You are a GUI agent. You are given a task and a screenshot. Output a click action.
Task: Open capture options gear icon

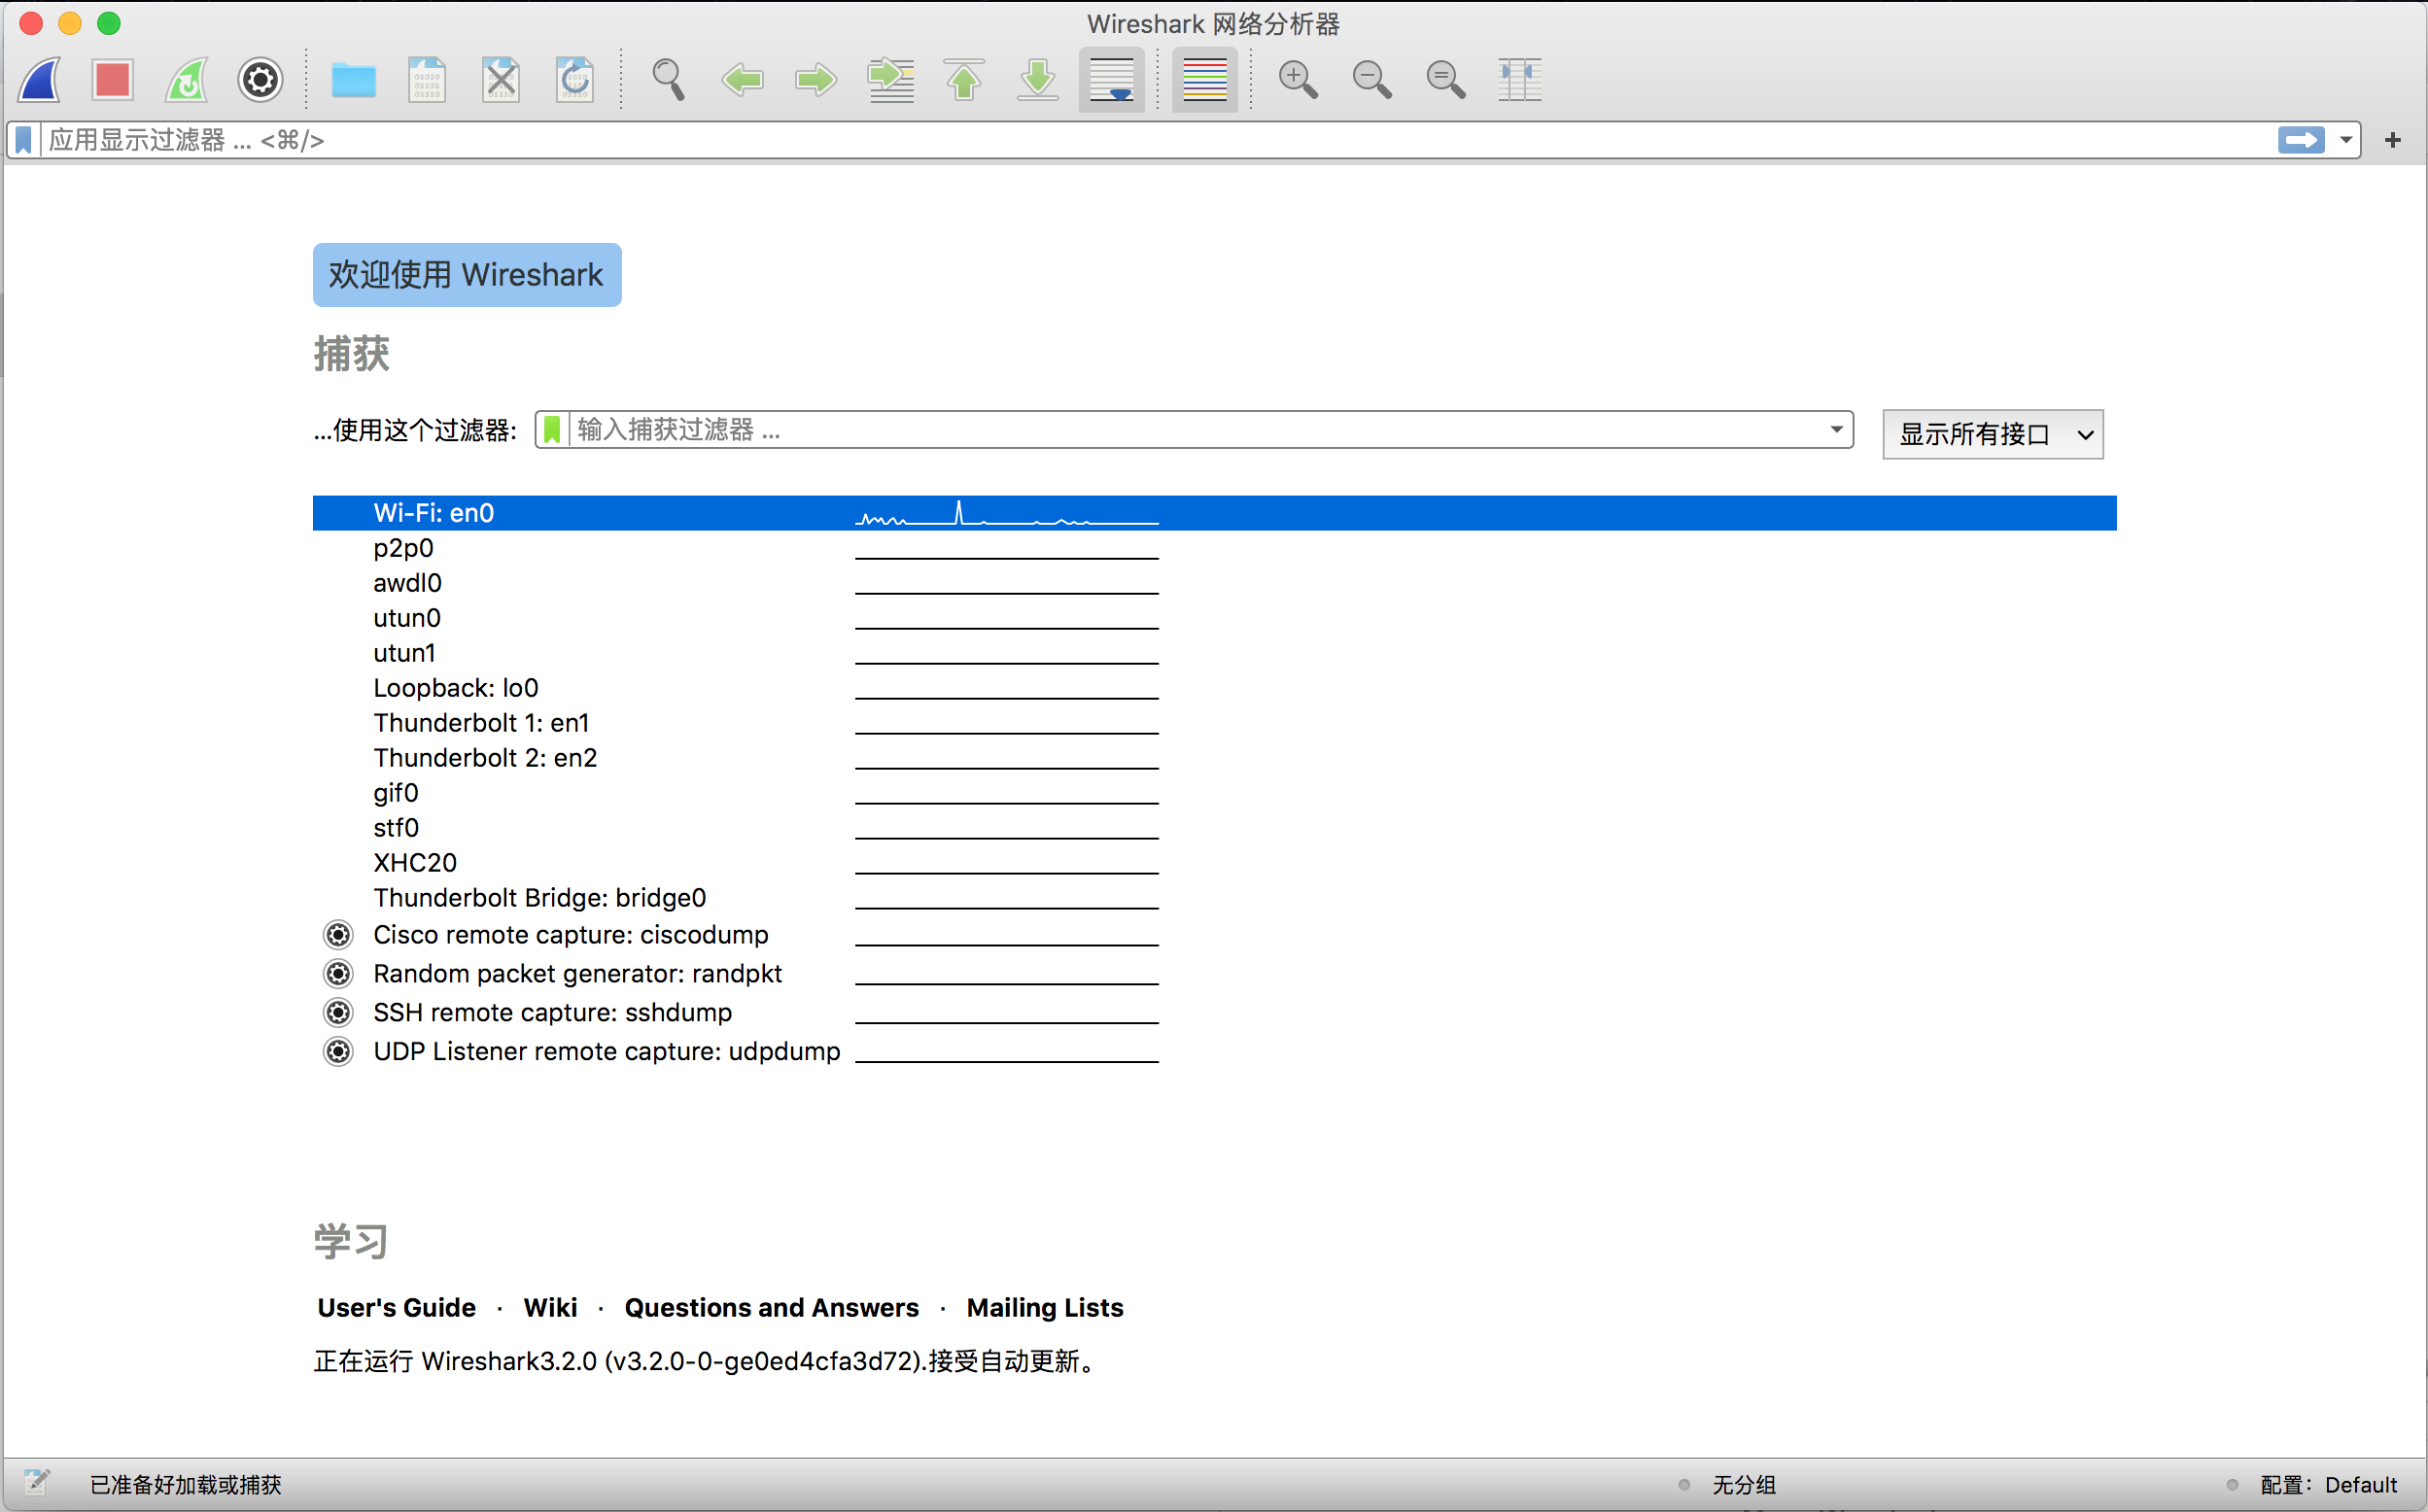260,80
